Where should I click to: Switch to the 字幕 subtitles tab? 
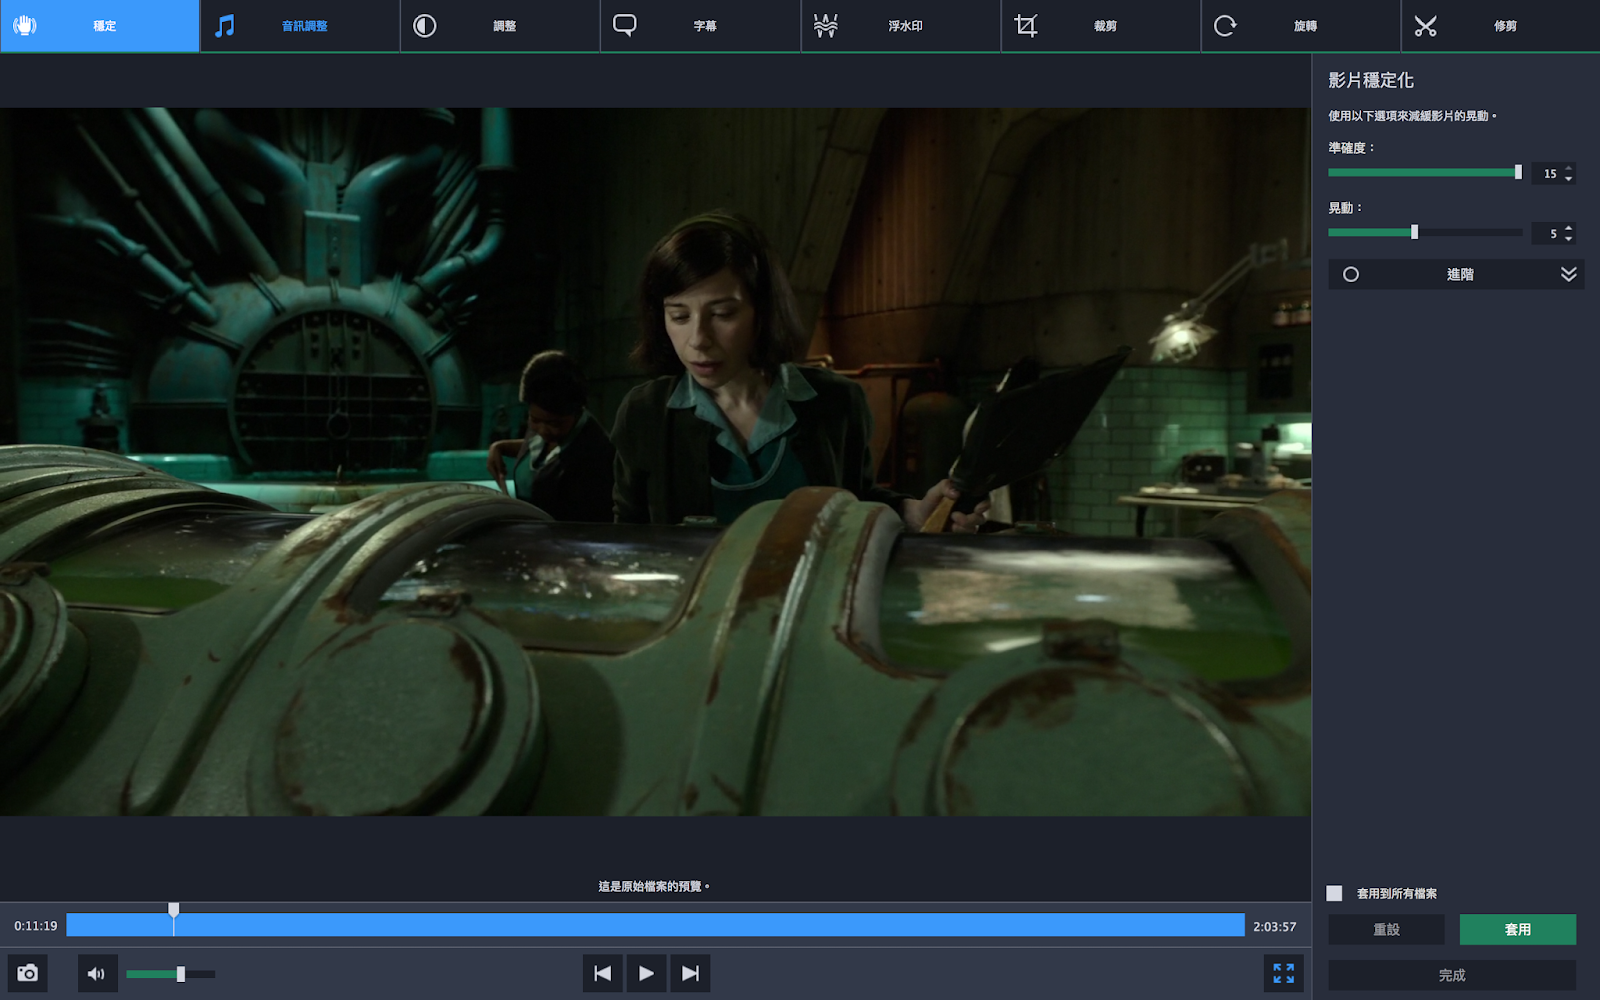[x=700, y=26]
